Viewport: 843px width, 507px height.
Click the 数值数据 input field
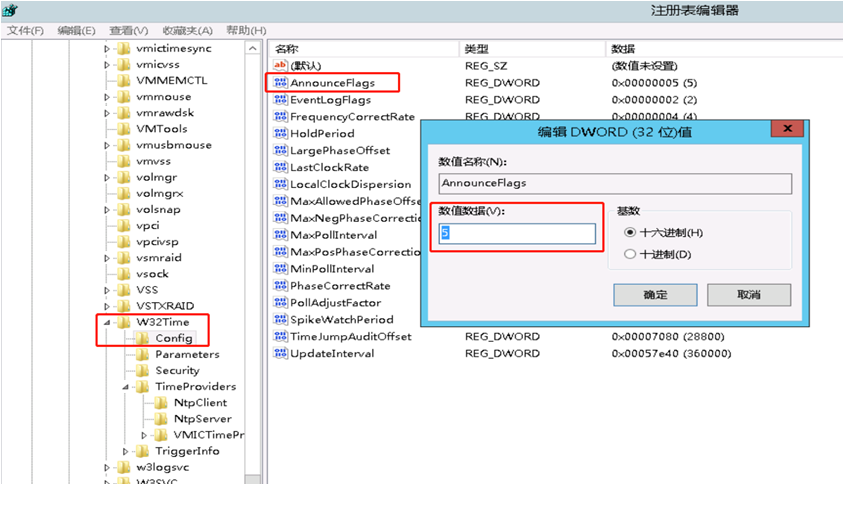(x=517, y=233)
